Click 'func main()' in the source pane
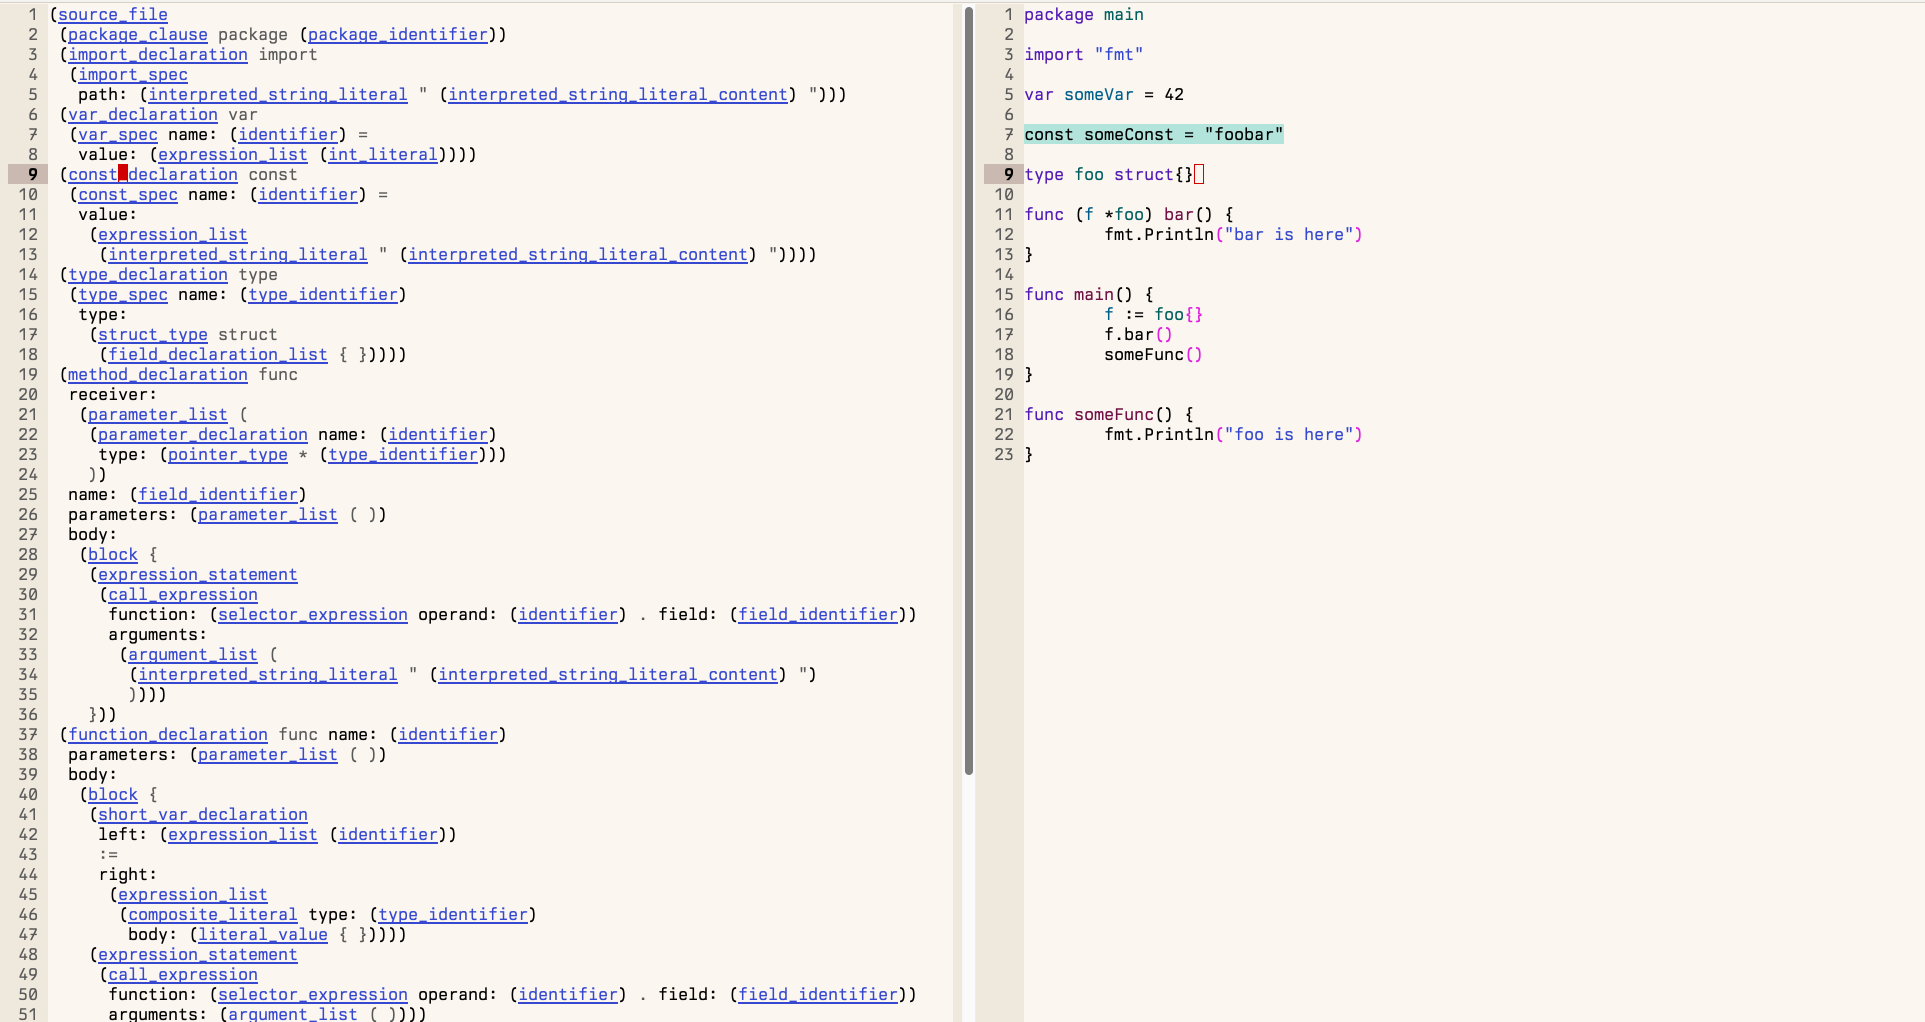1925x1022 pixels. coord(1079,295)
